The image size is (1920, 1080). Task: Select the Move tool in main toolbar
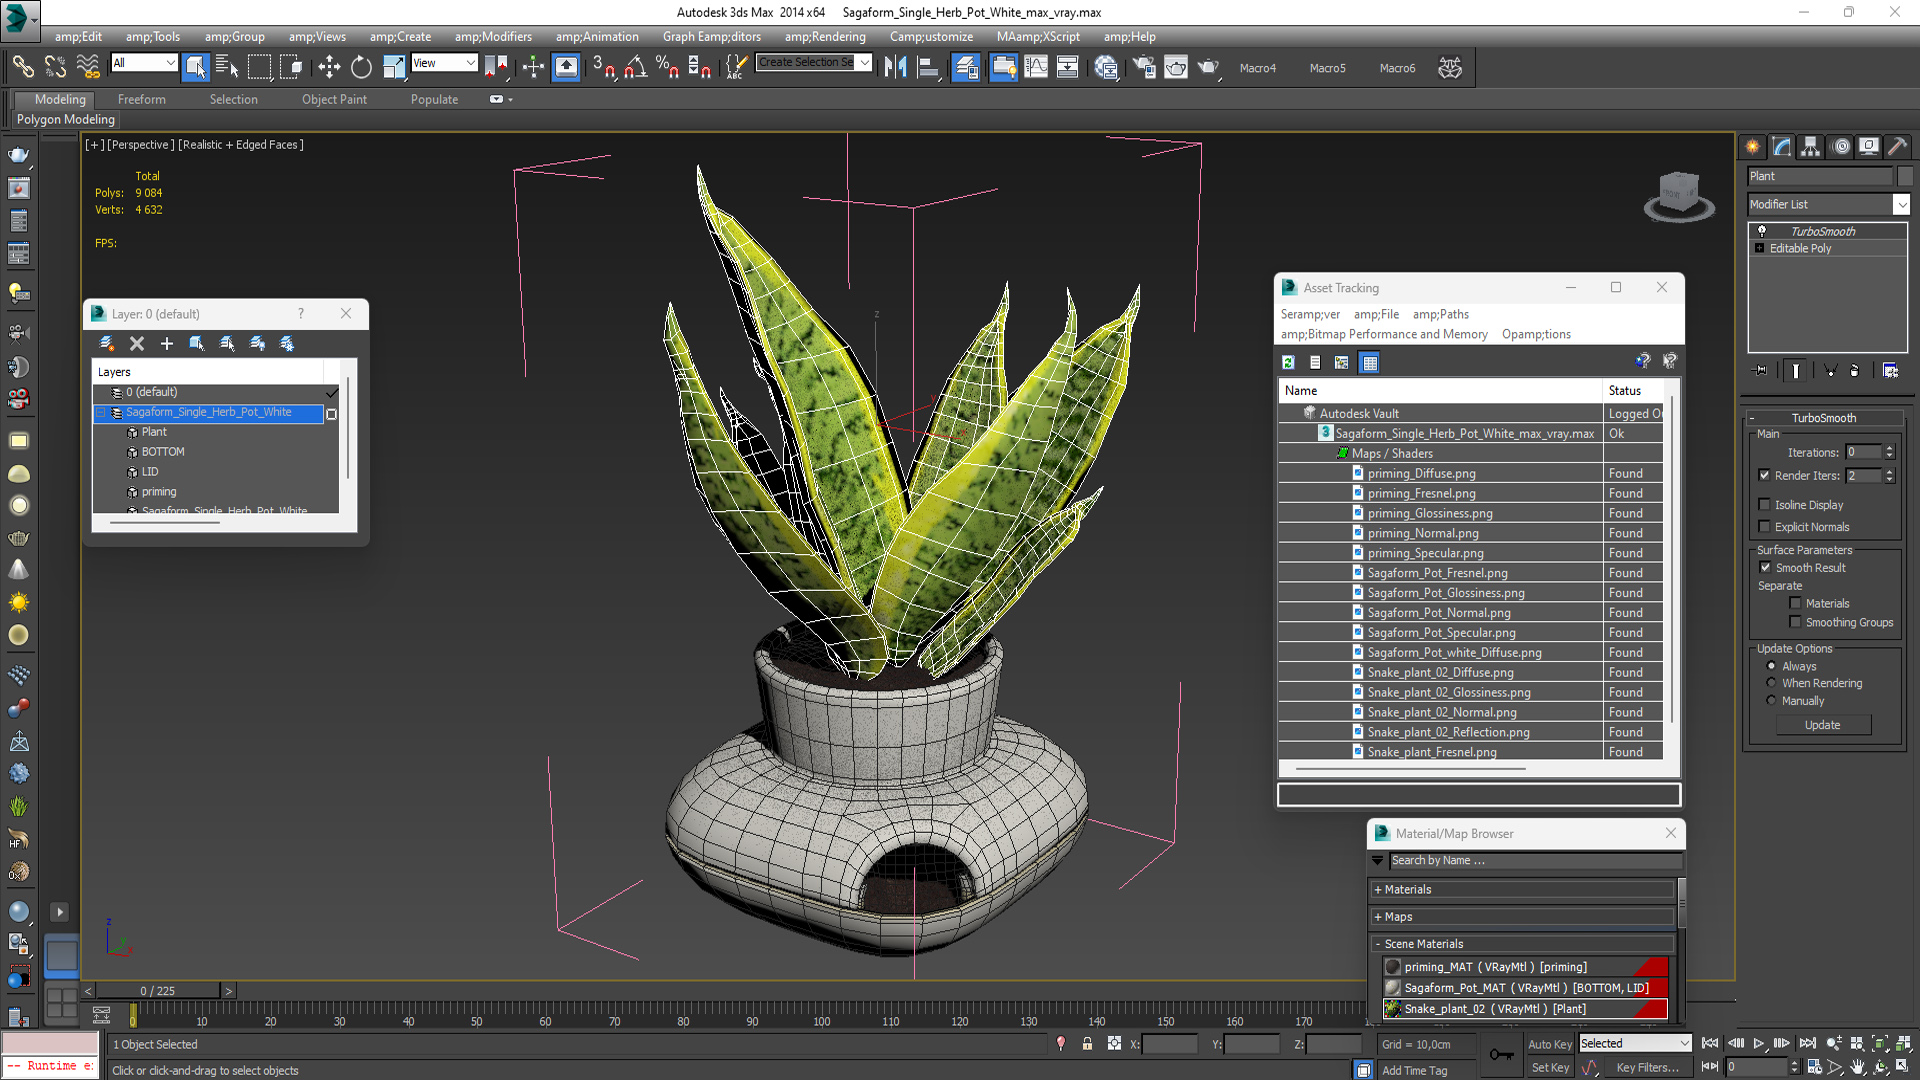click(329, 68)
